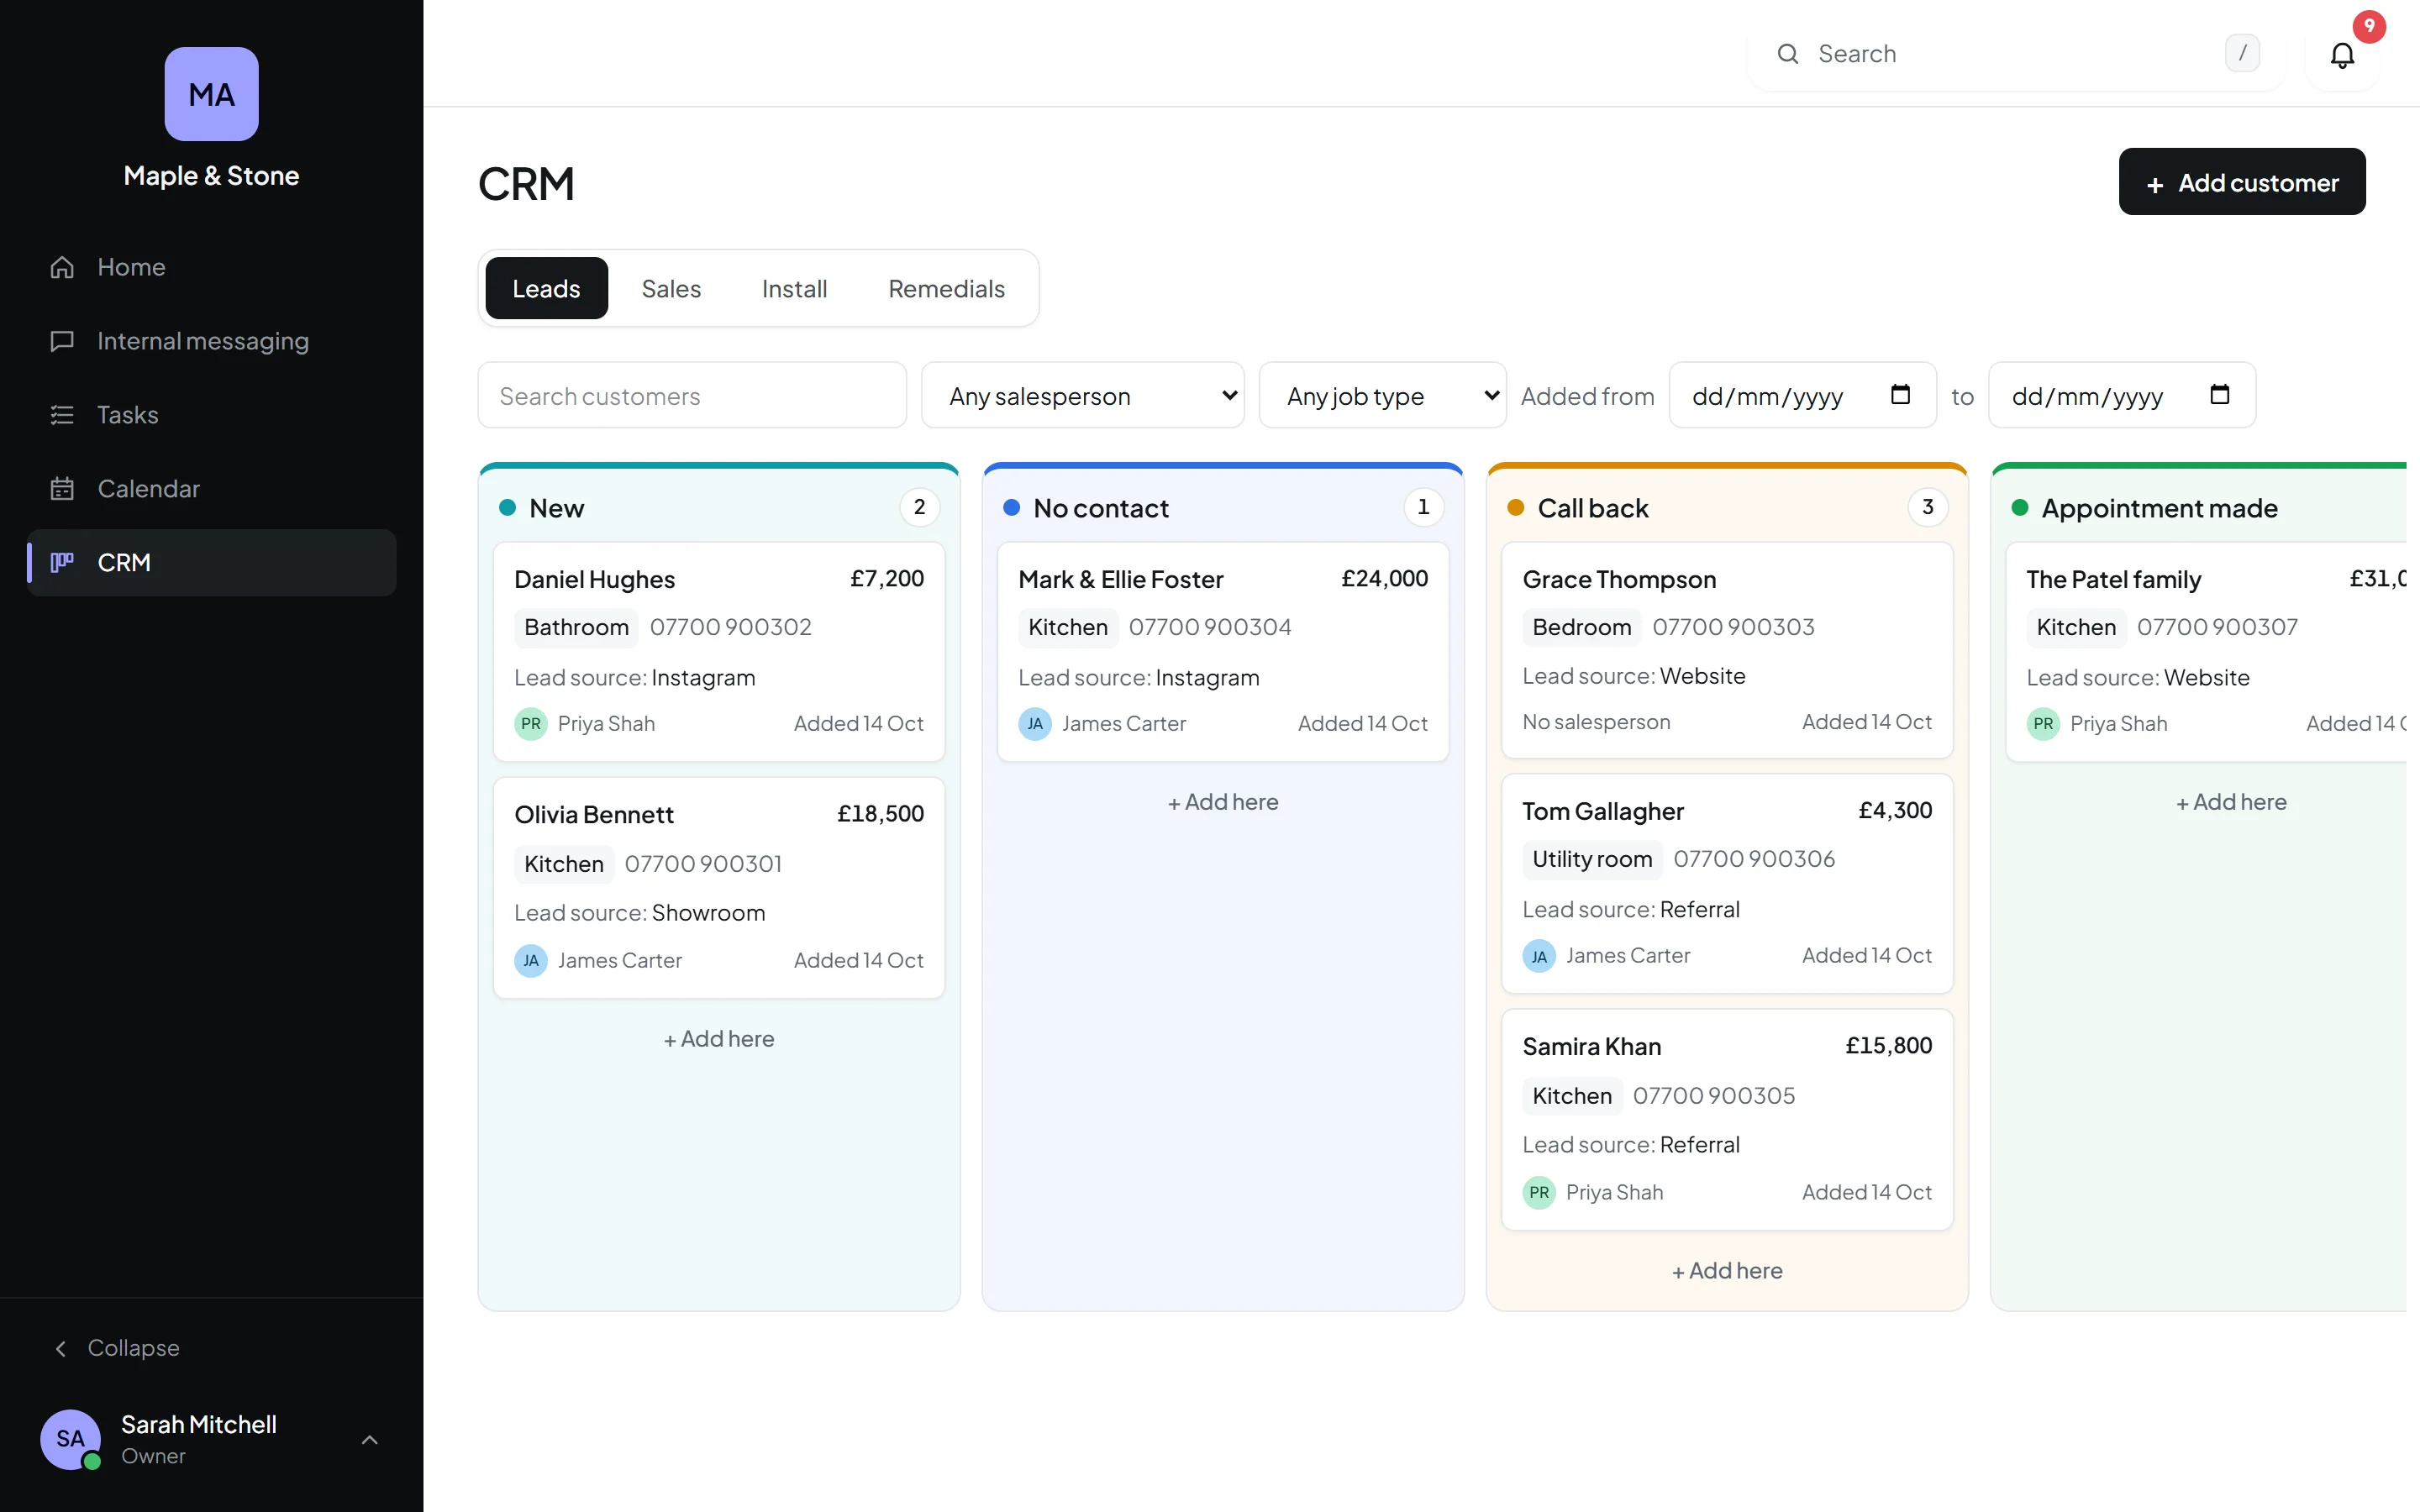This screenshot has height=1512, width=2420.
Task: Expand the Sarah Mitchell user menu chevron
Action: pos(369,1440)
